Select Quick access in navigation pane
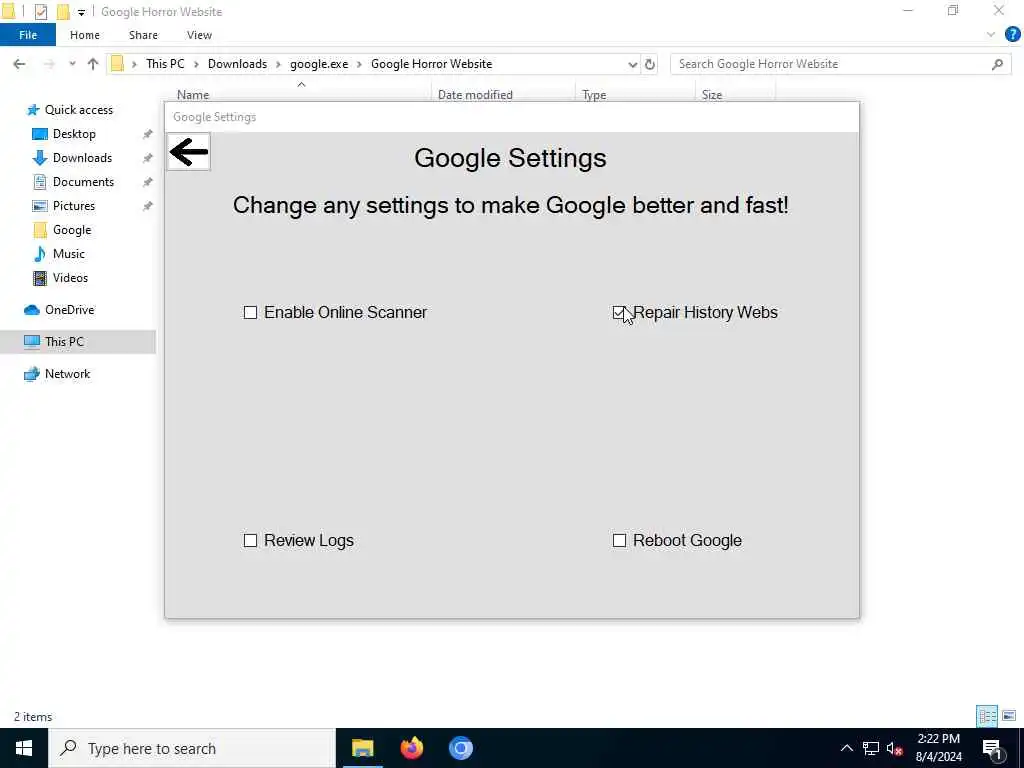 [x=78, y=110]
